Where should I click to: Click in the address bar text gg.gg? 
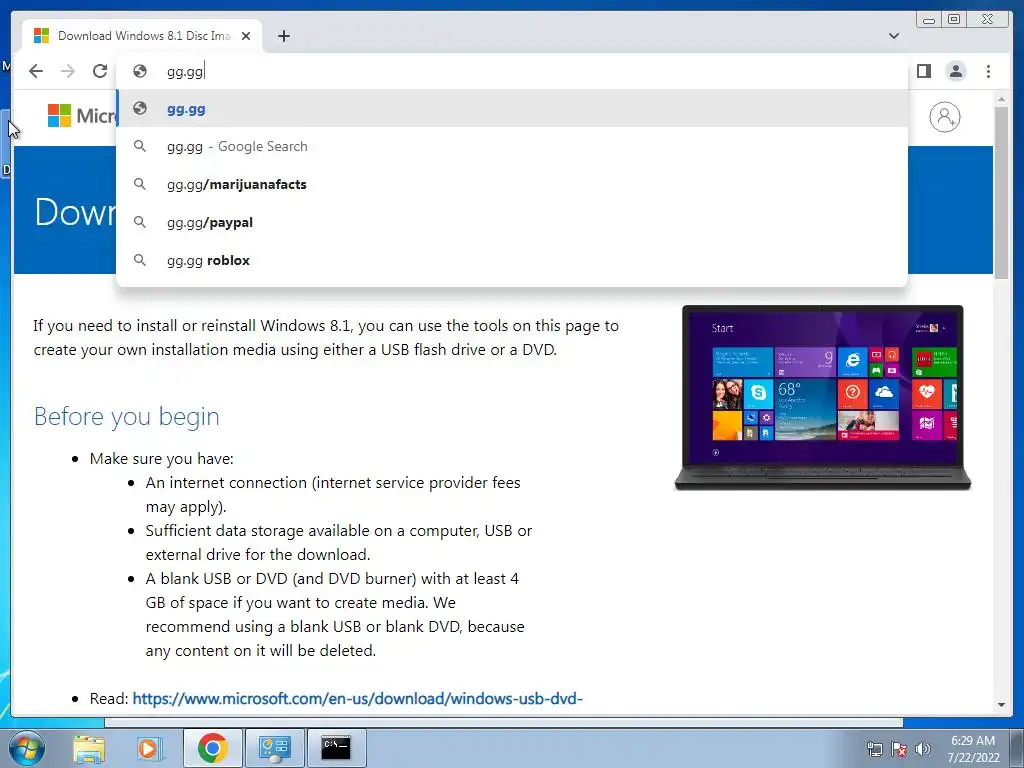point(185,71)
